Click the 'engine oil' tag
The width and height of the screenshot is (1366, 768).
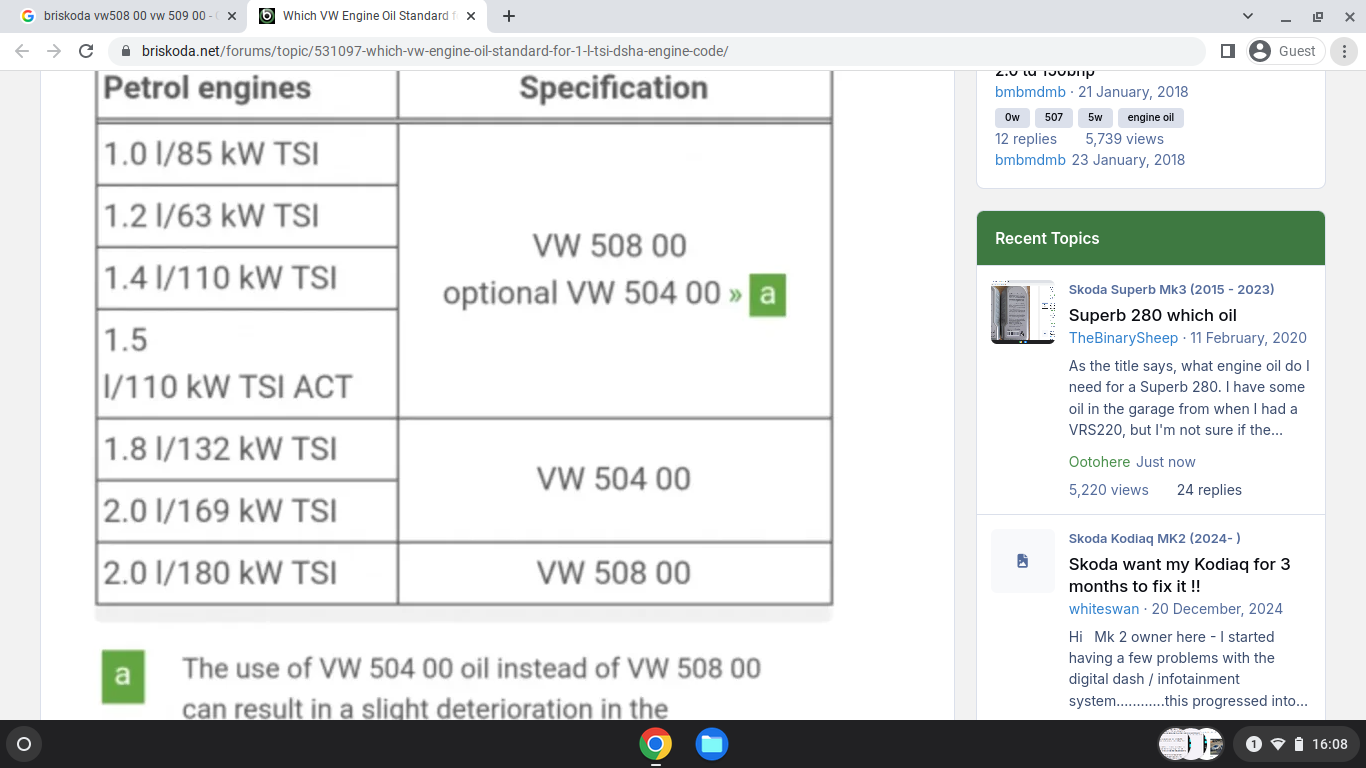[1151, 118]
